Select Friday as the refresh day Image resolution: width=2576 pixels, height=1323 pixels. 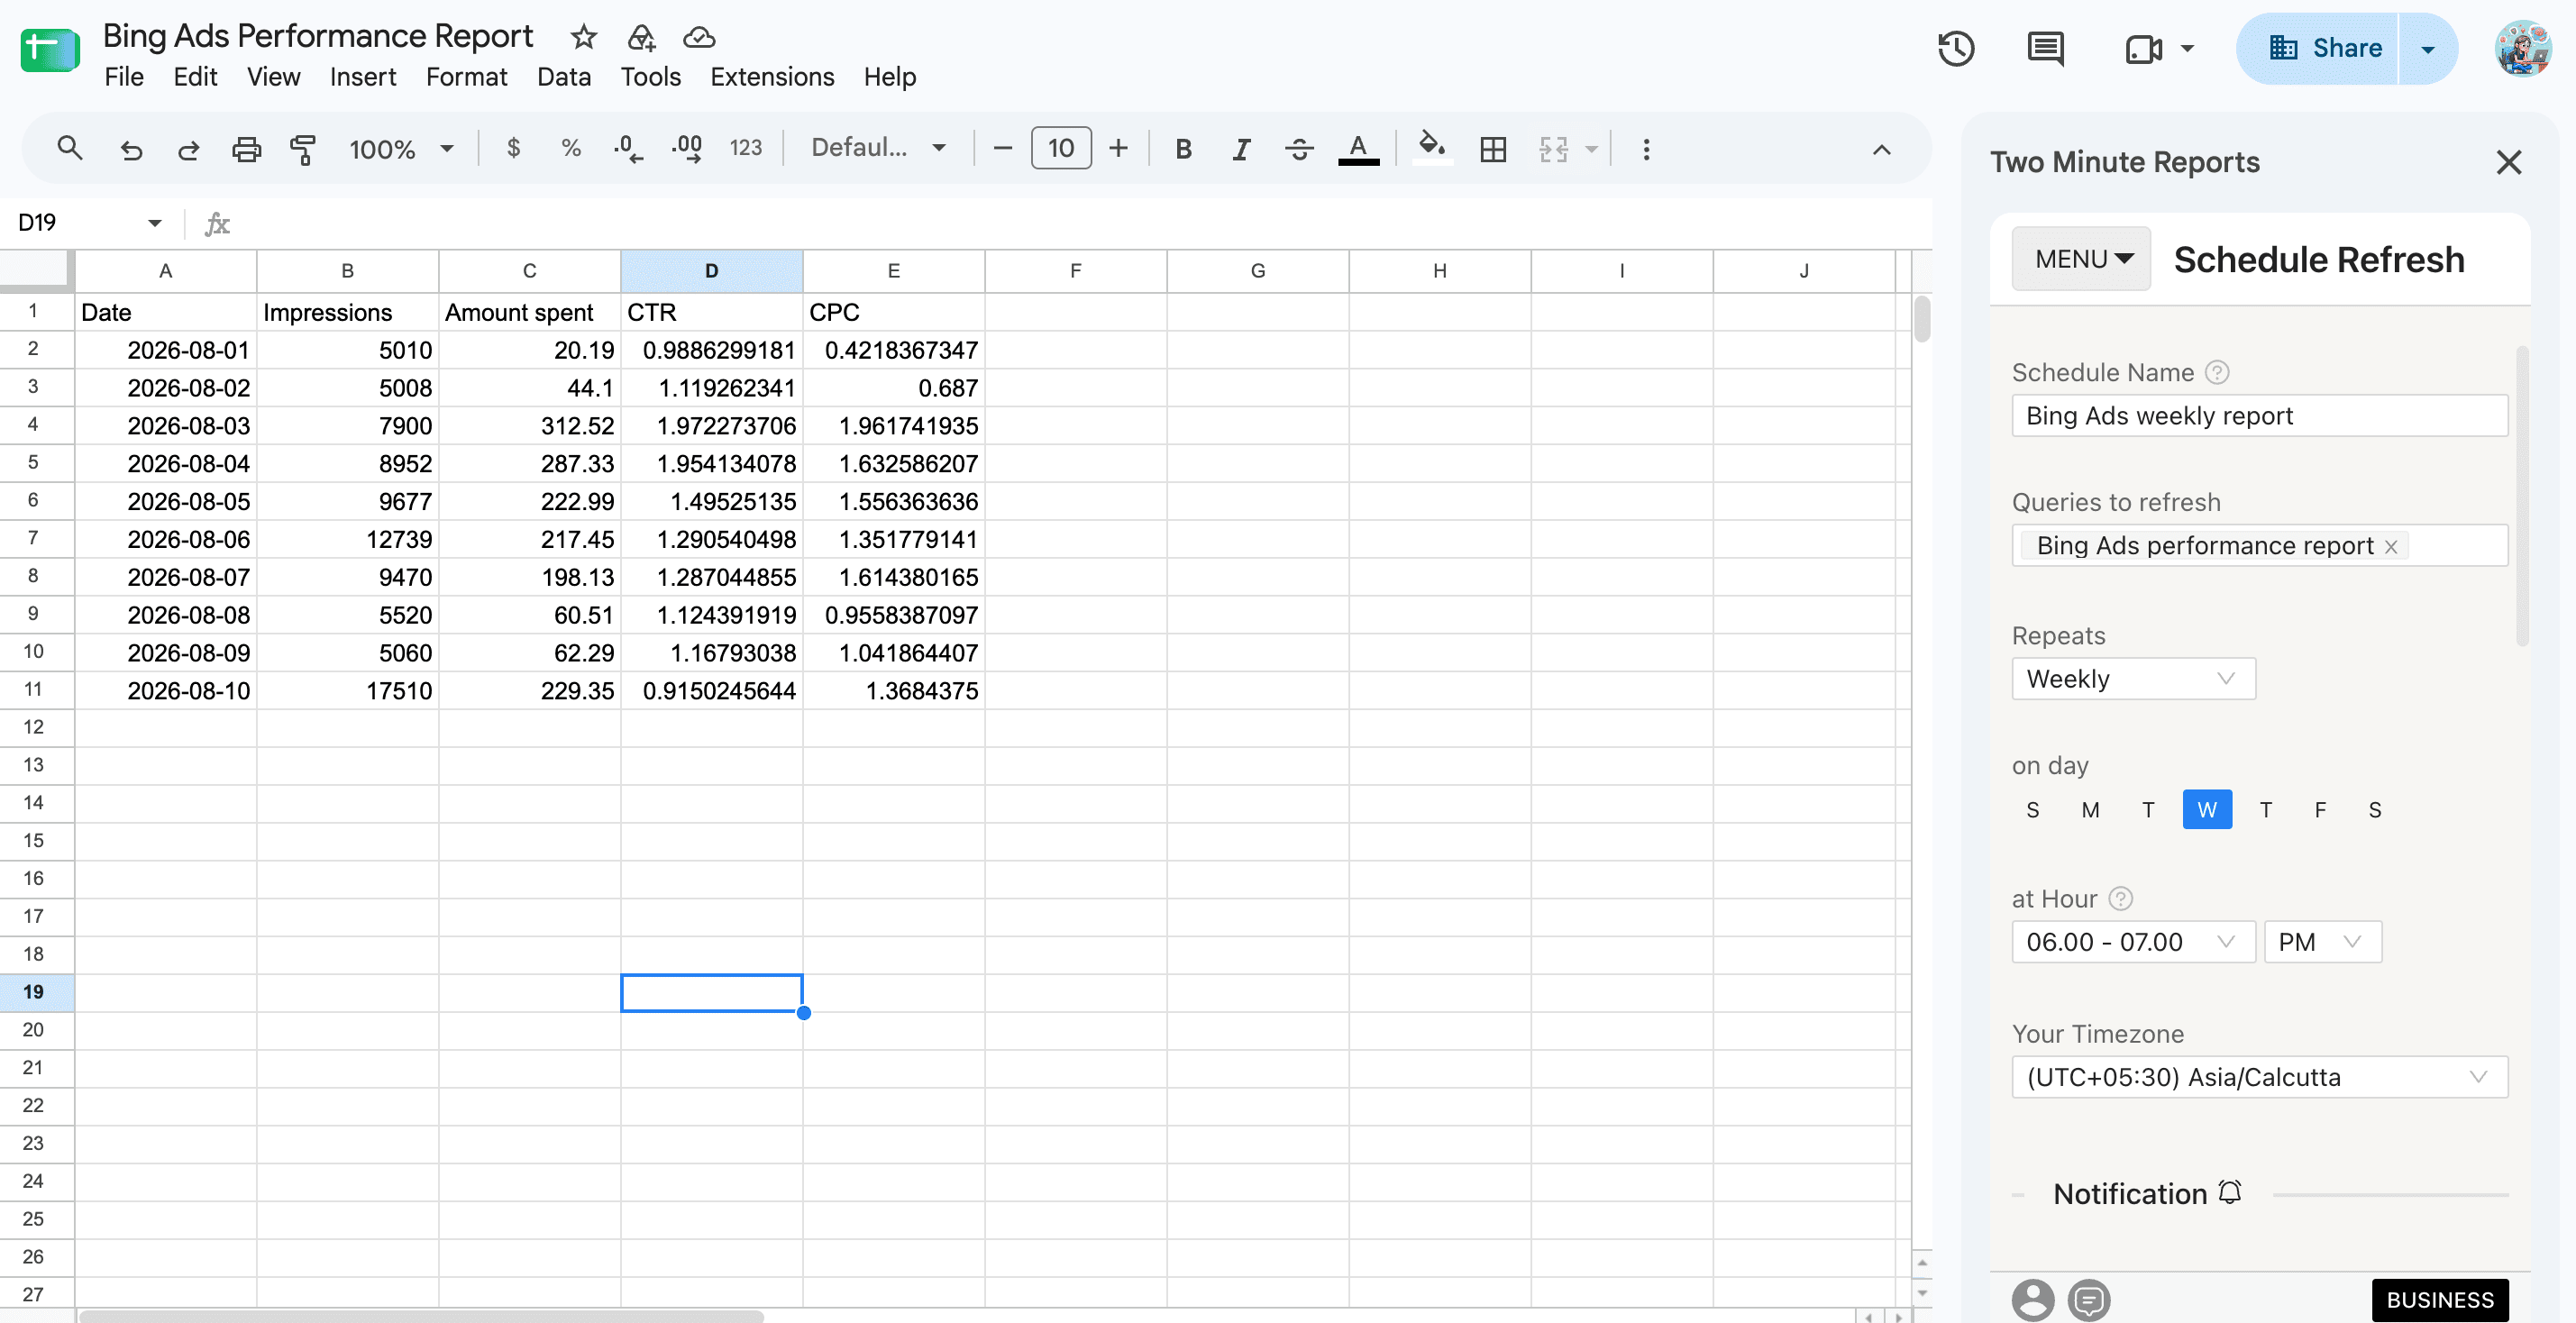click(x=2320, y=809)
